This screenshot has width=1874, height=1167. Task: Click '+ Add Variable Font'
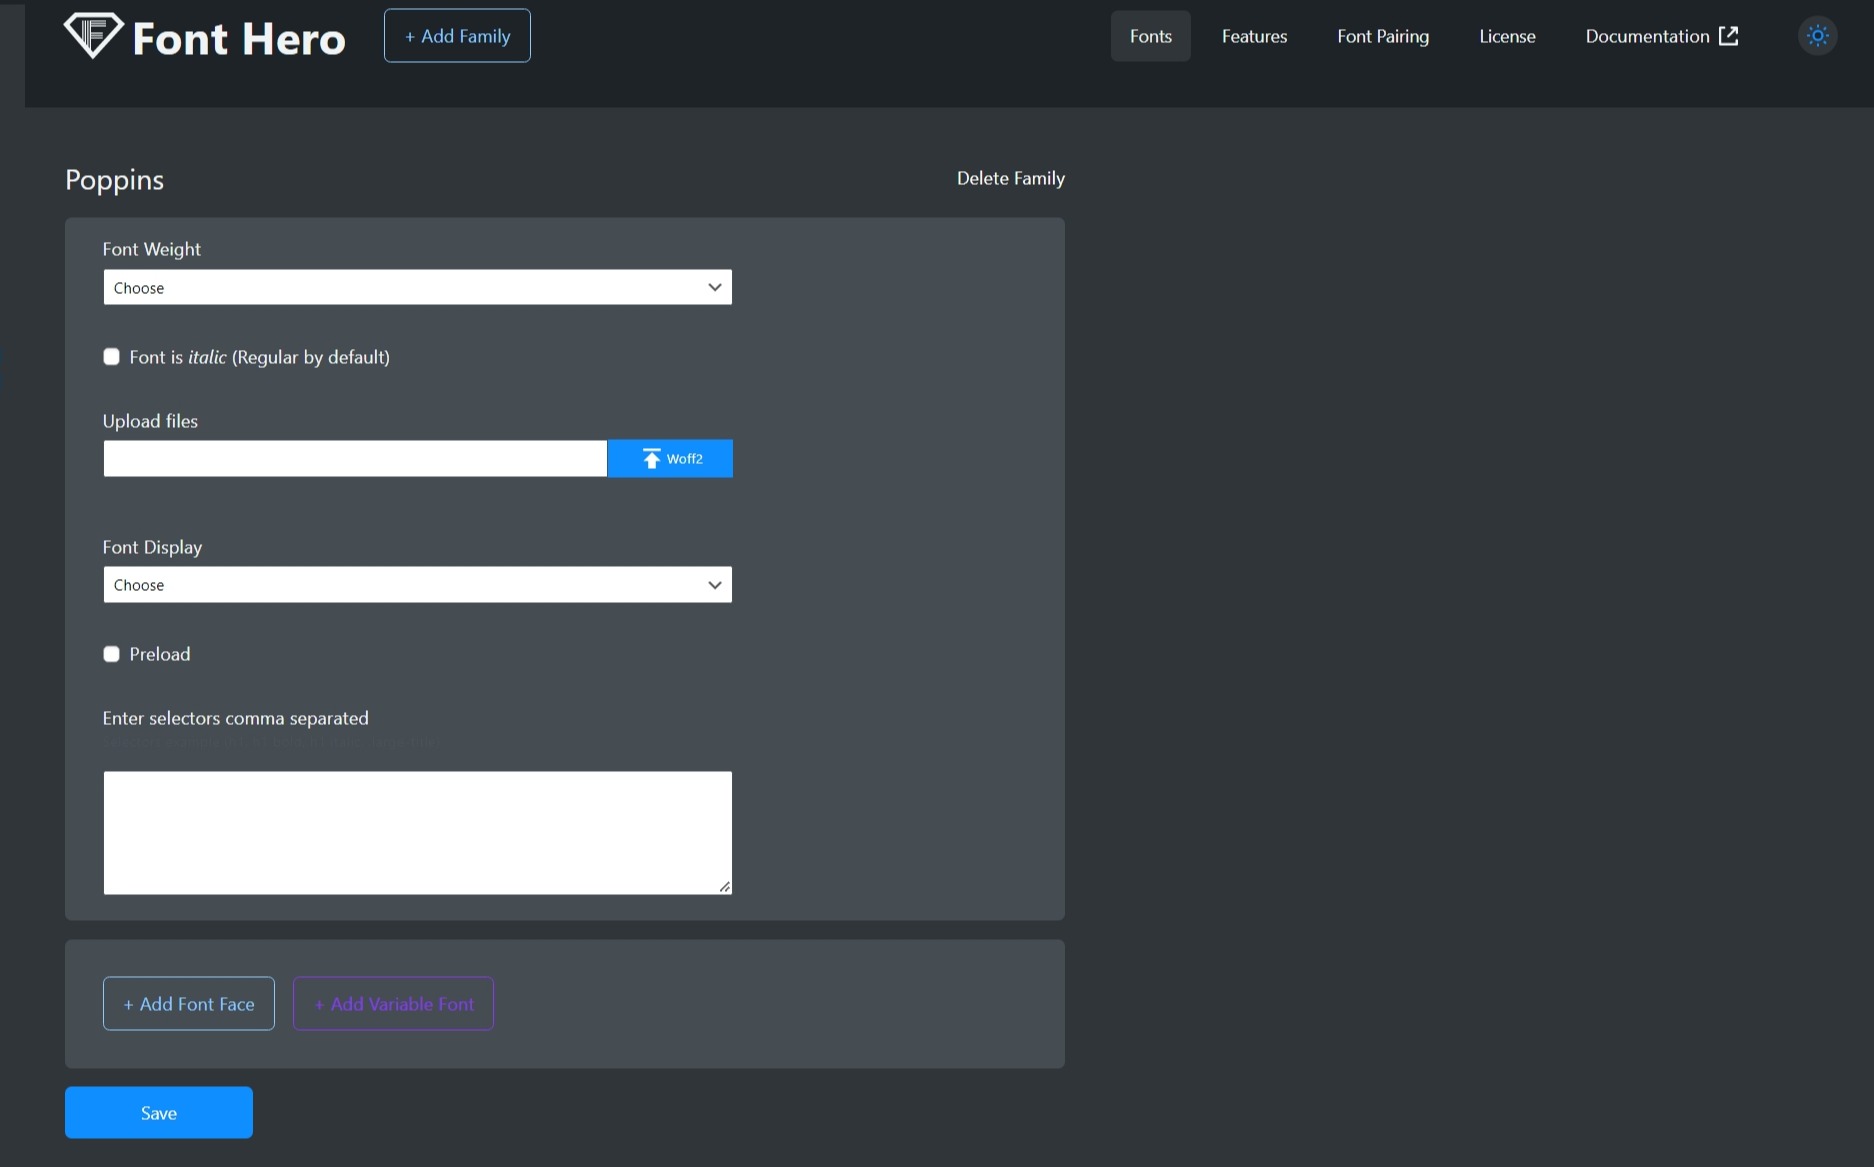click(x=392, y=1003)
